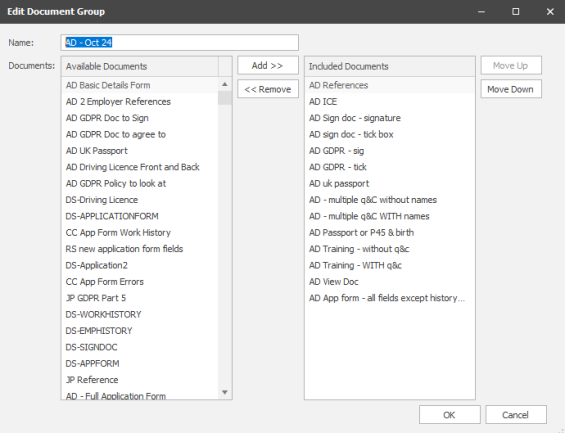Select DS-EMPHISTORY document
The height and width of the screenshot is (433, 565).
[140, 331]
